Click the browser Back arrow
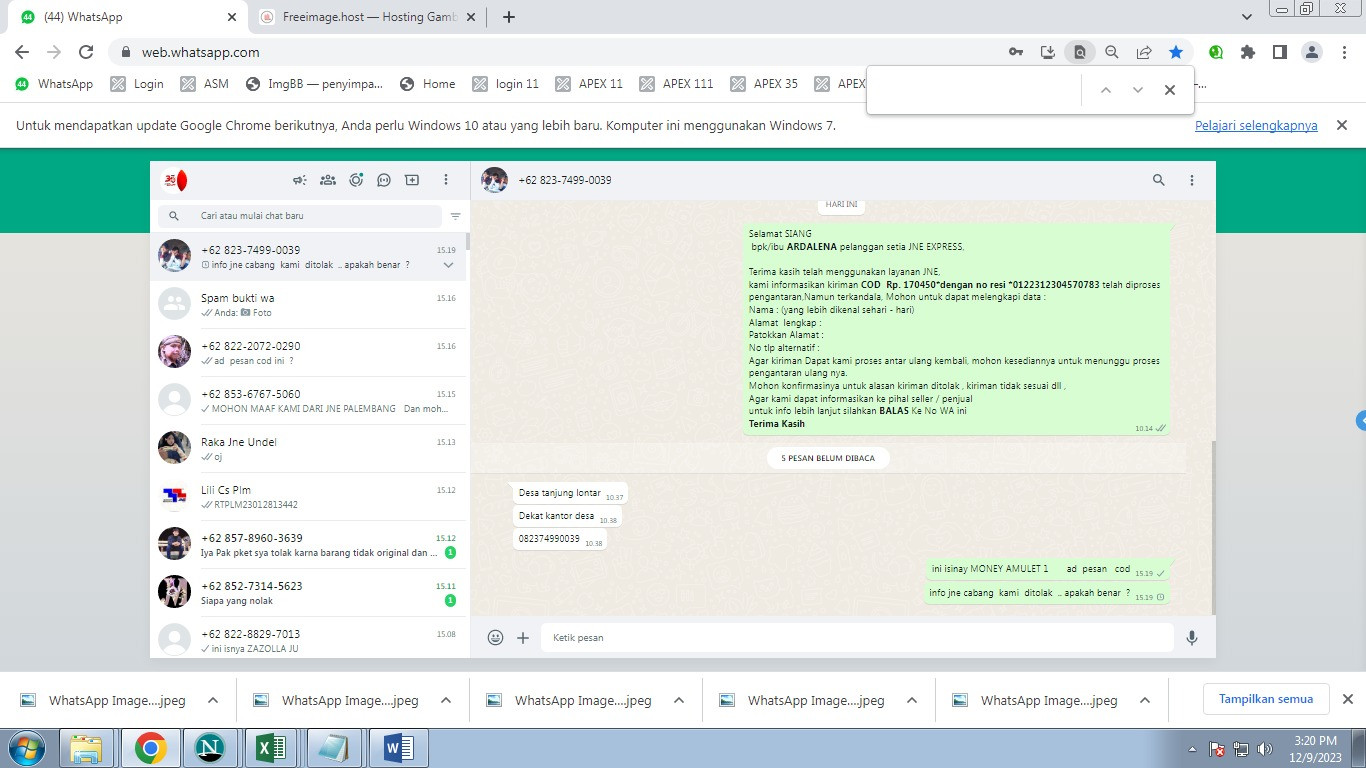 (x=22, y=52)
